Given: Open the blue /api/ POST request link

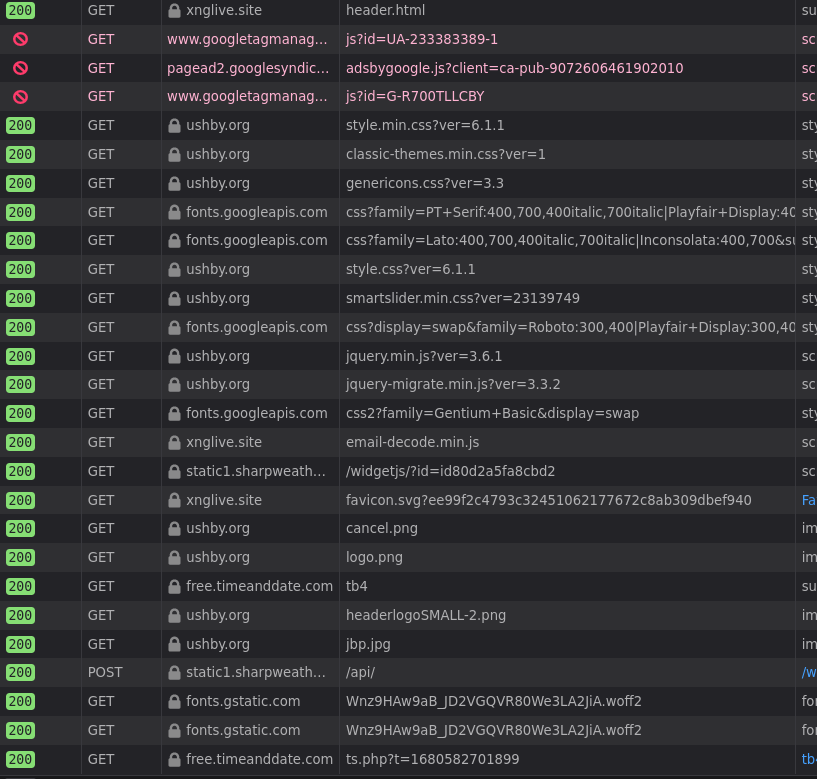Looking at the screenshot, I should point(808,672).
